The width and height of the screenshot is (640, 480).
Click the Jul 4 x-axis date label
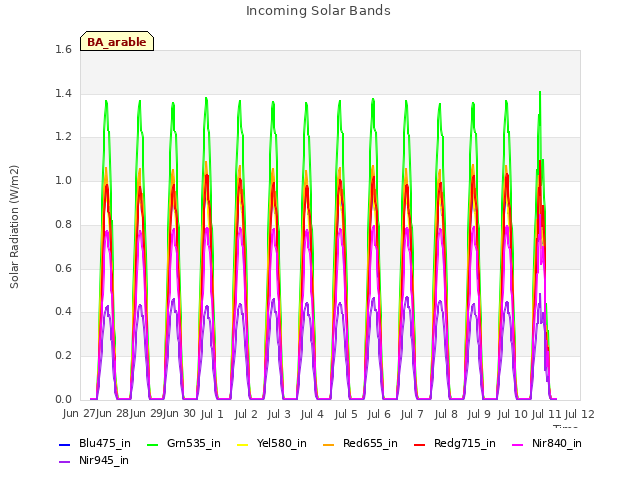coord(312,414)
